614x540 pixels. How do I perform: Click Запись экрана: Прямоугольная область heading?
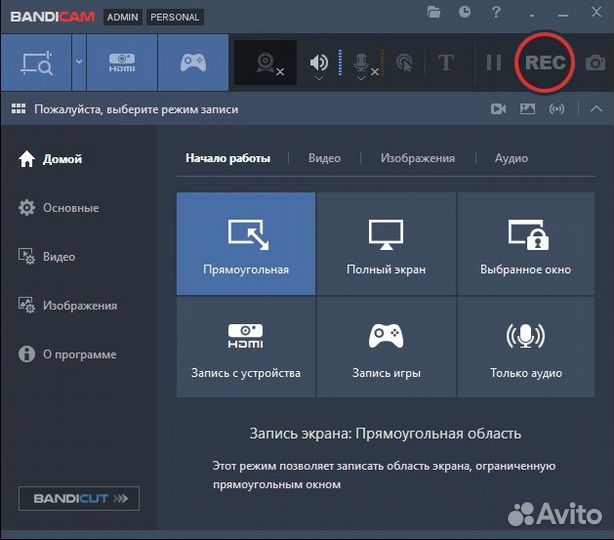click(x=385, y=434)
